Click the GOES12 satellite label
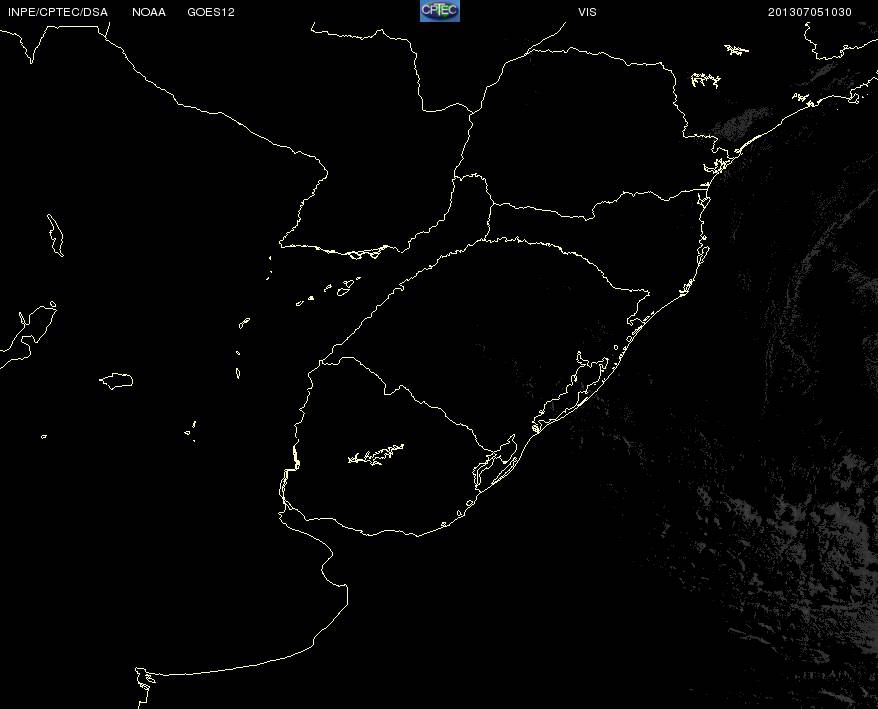The image size is (878, 709). 211,12
